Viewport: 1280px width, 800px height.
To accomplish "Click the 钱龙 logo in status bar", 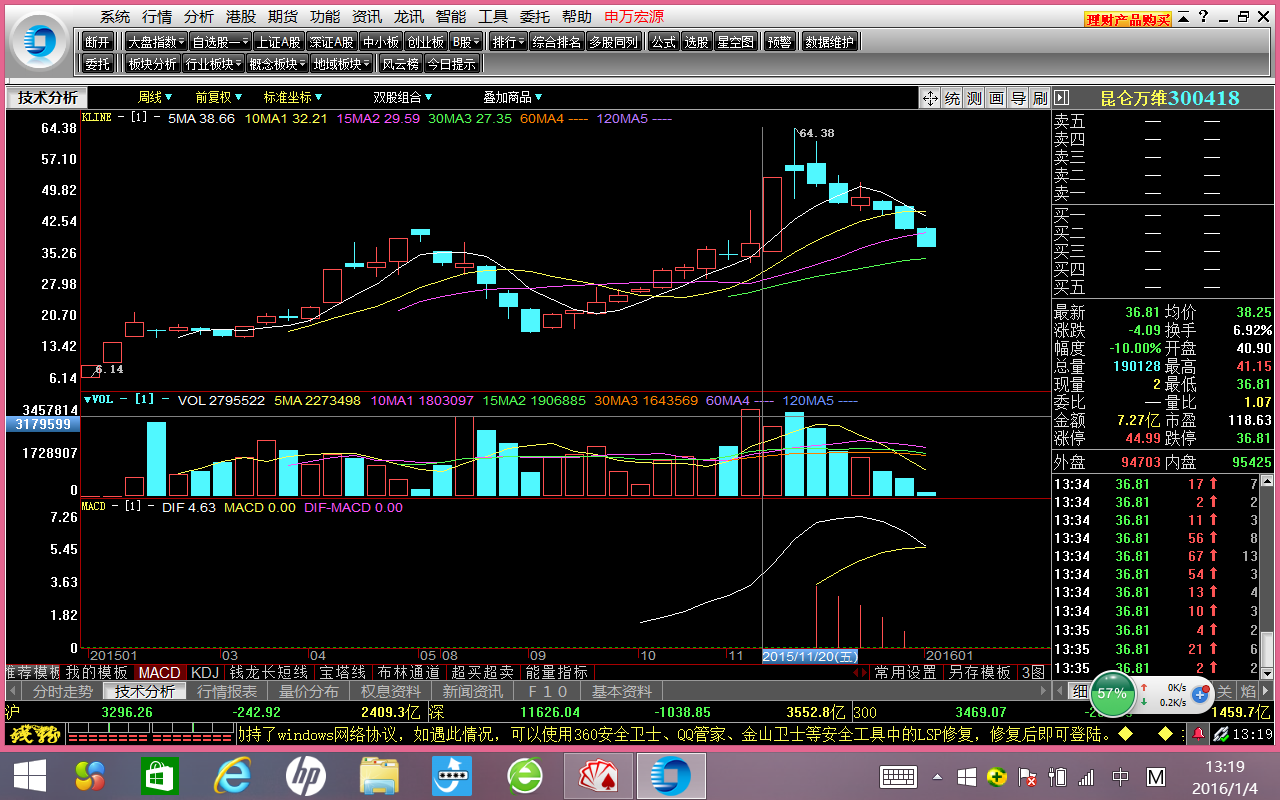I will point(35,735).
